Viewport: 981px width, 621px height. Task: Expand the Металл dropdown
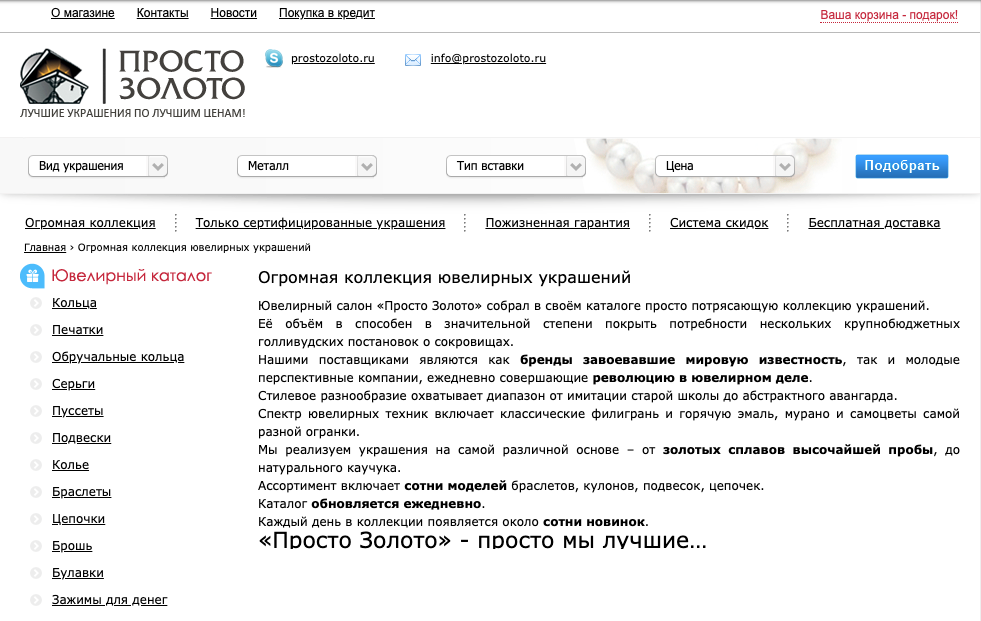coord(306,166)
